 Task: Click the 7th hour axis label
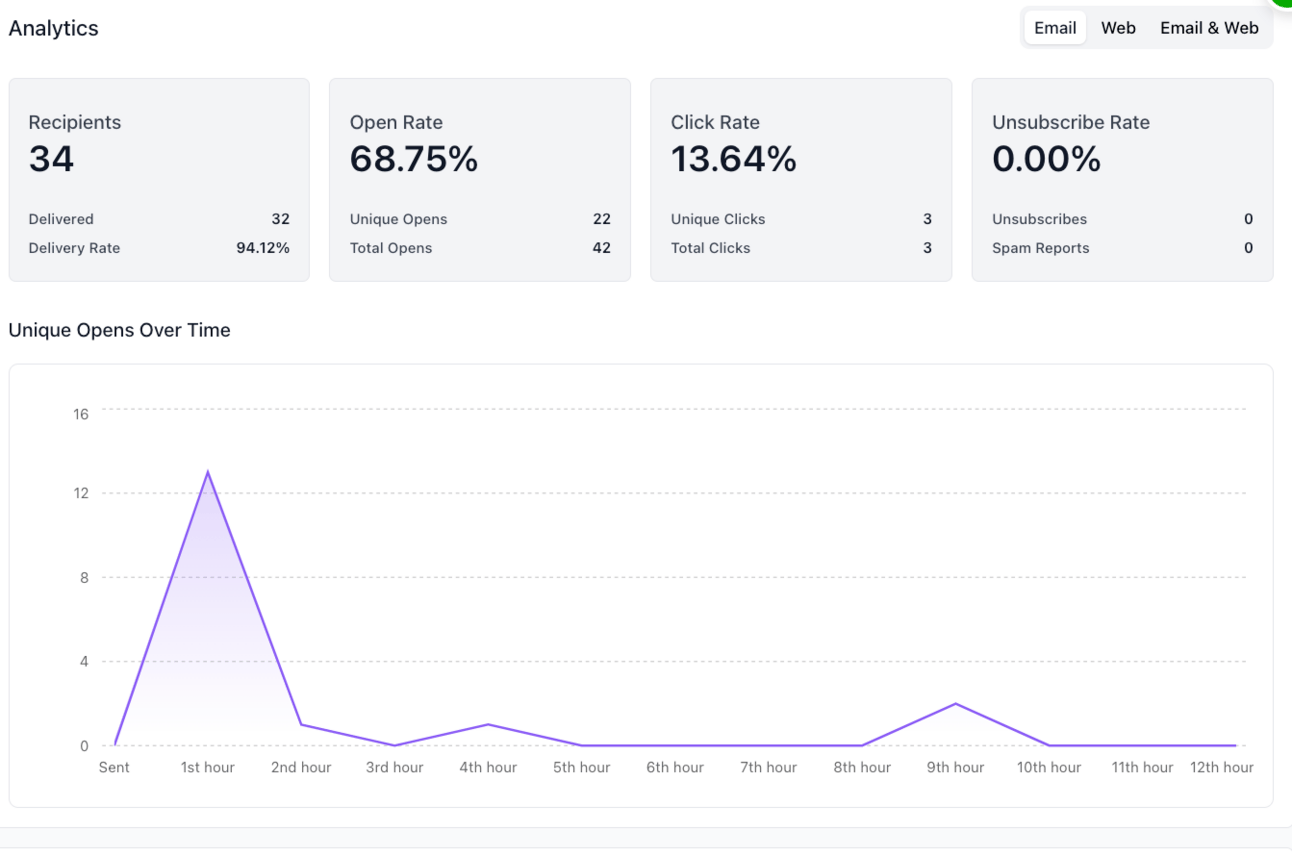pyautogui.click(x=769, y=767)
